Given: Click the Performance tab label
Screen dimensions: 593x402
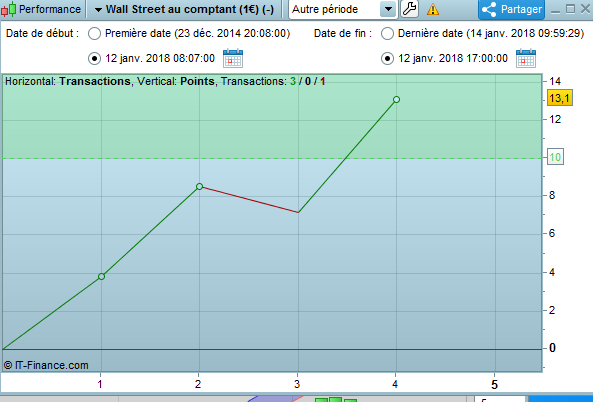Looking at the screenshot, I should [x=50, y=9].
